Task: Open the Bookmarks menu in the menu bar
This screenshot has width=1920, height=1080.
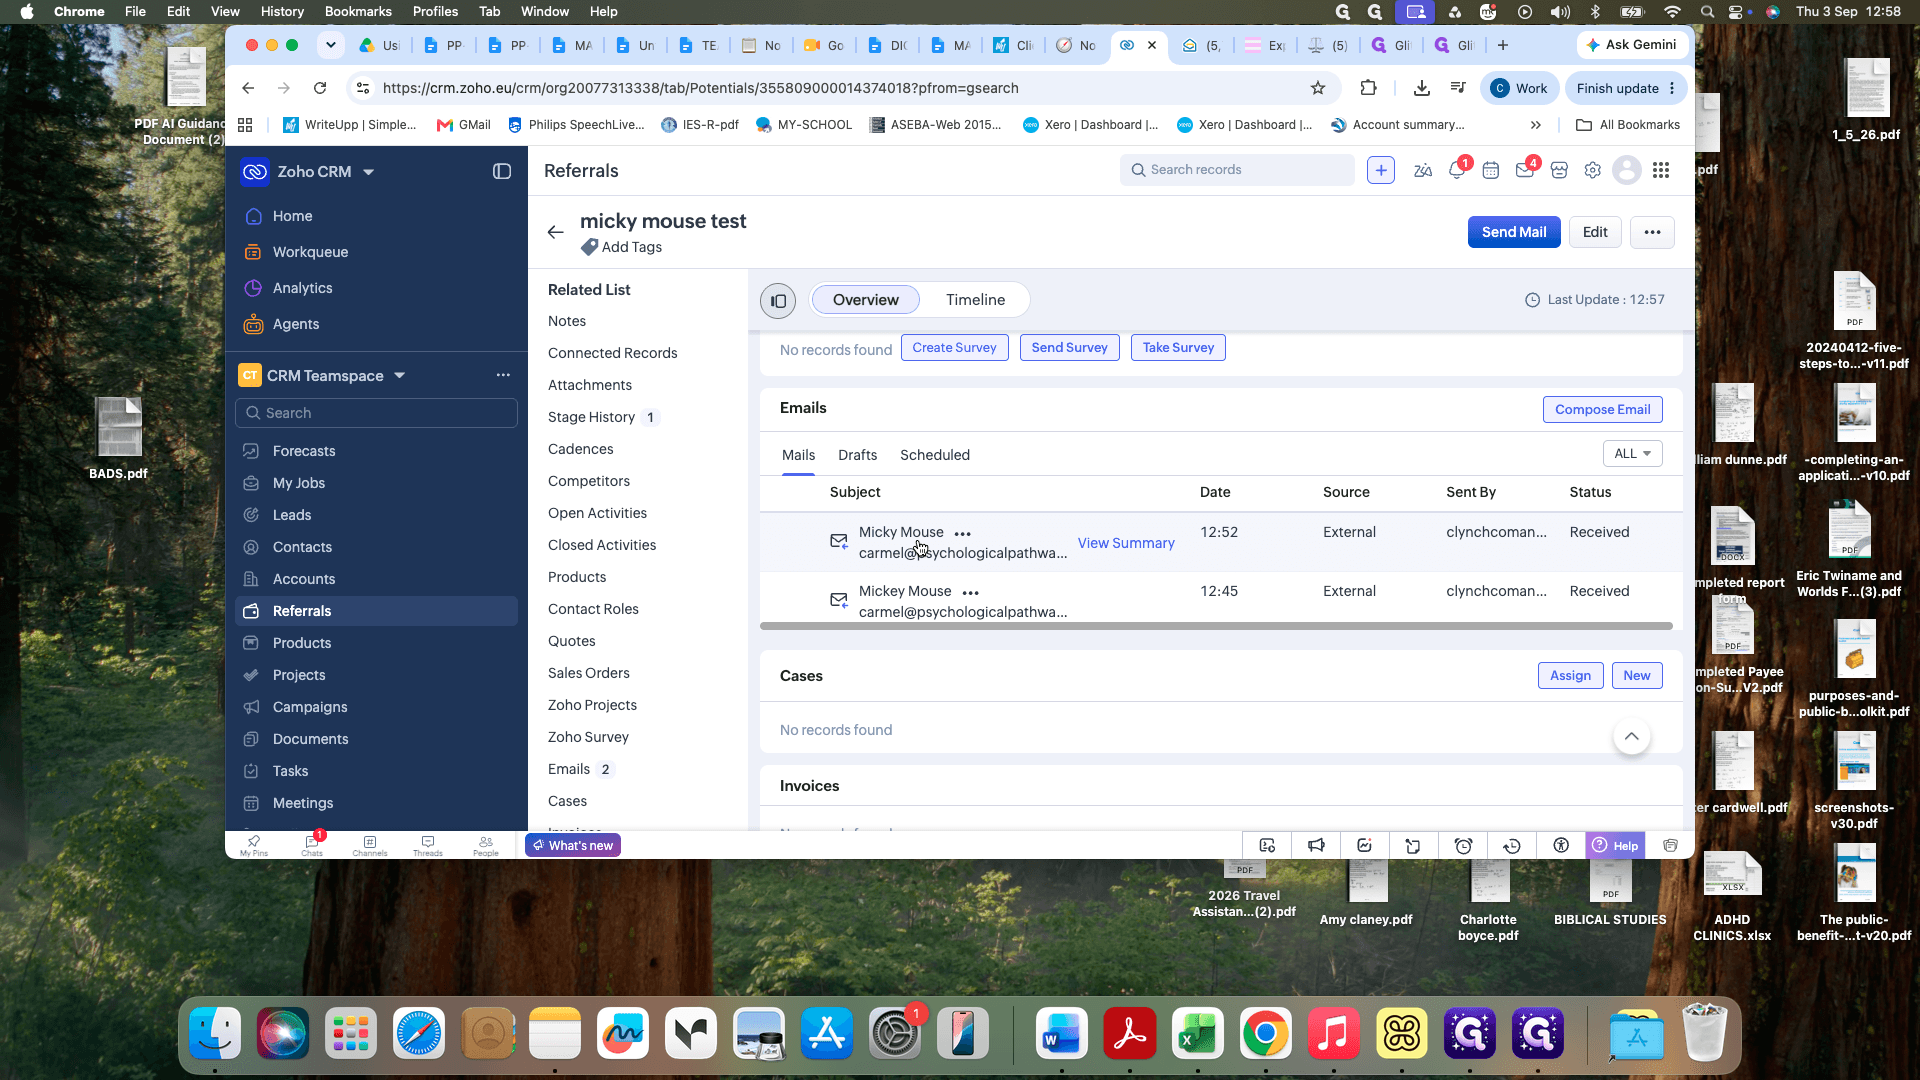Action: pos(358,11)
